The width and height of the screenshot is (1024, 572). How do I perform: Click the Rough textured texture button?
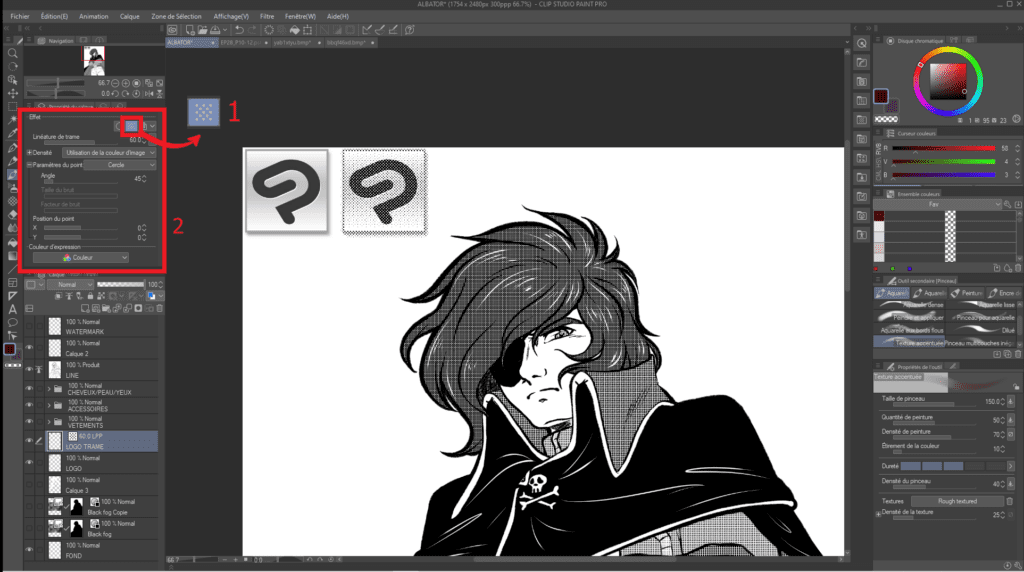(957, 501)
